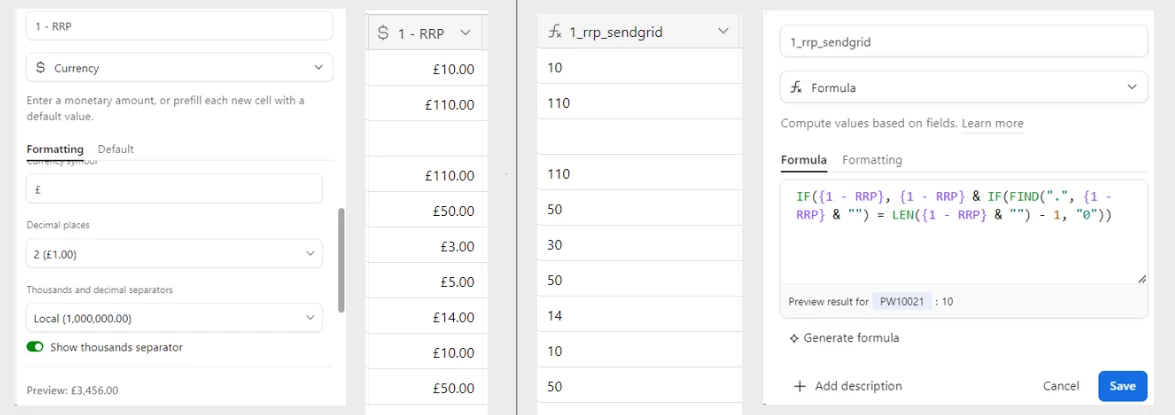Click the fx icon in the Formula type selector
The width and height of the screenshot is (1175, 415).
click(797, 88)
